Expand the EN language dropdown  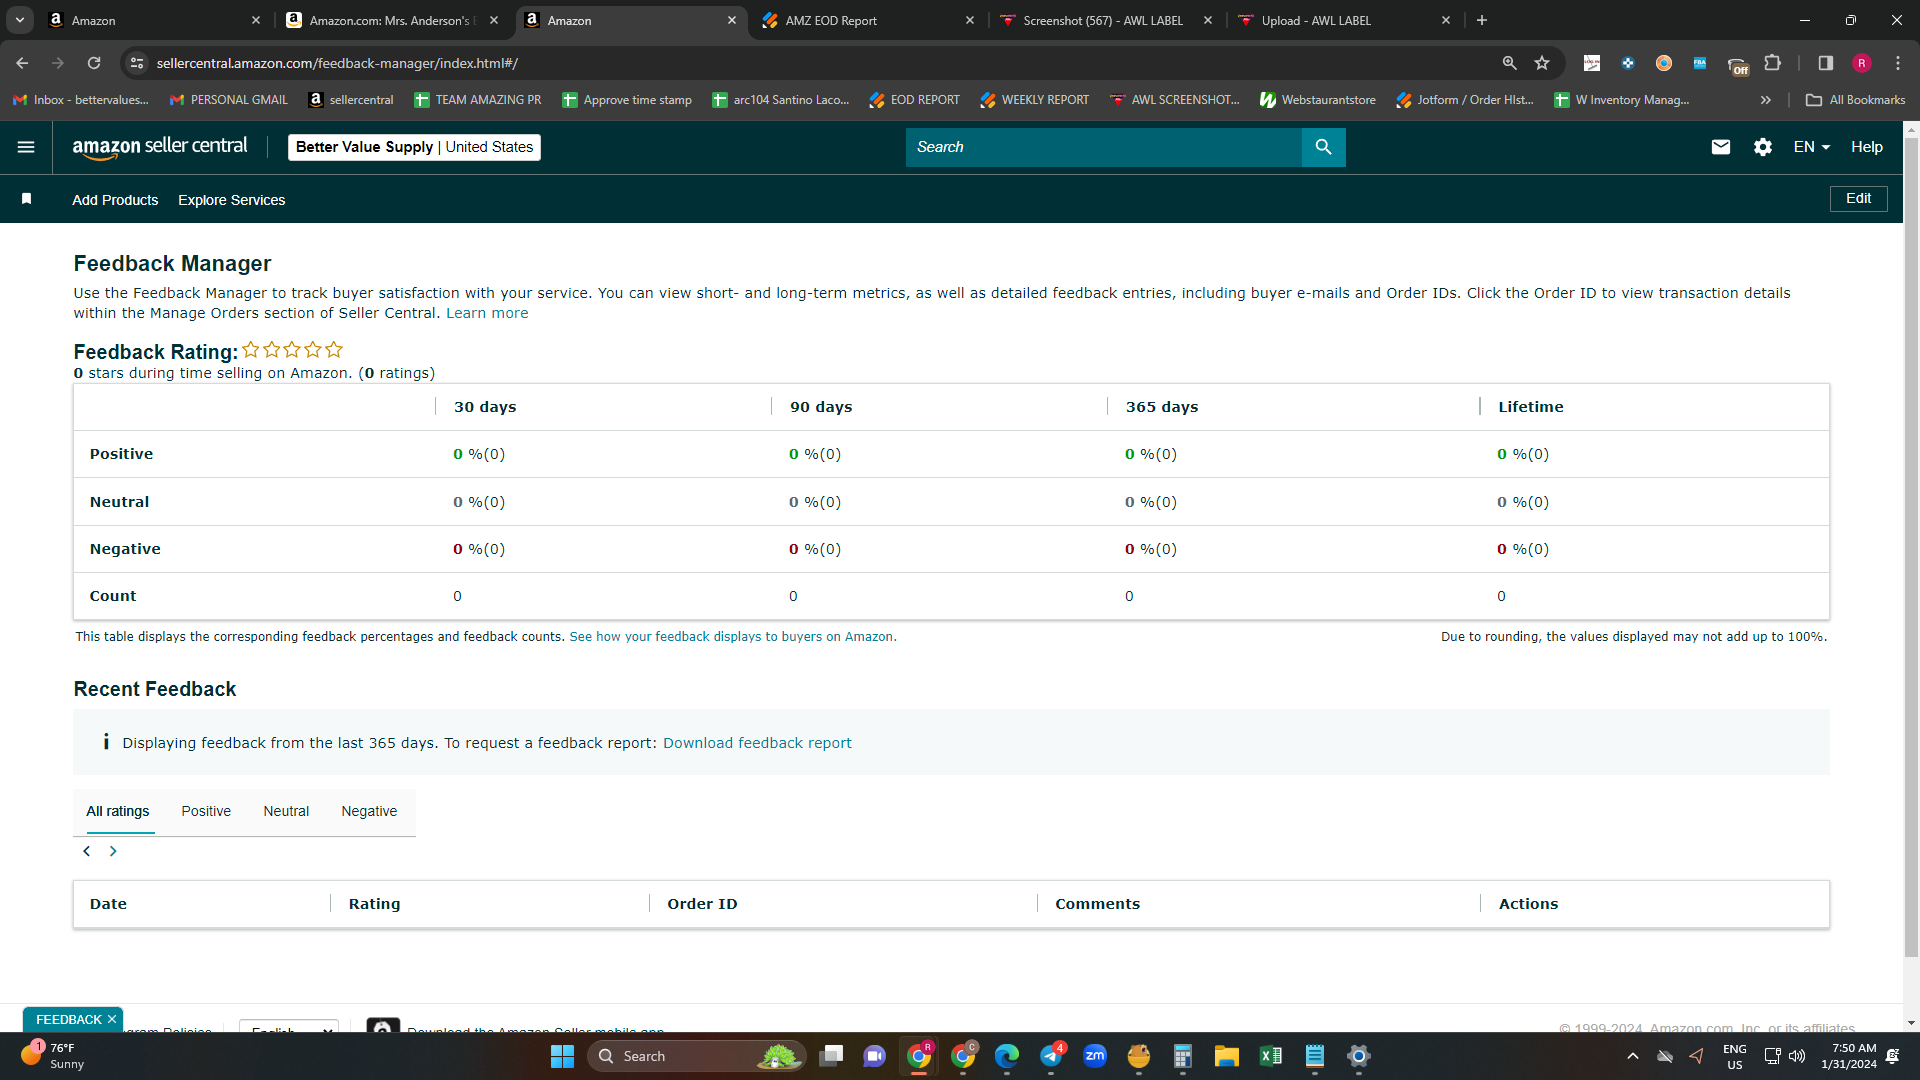[x=1811, y=147]
